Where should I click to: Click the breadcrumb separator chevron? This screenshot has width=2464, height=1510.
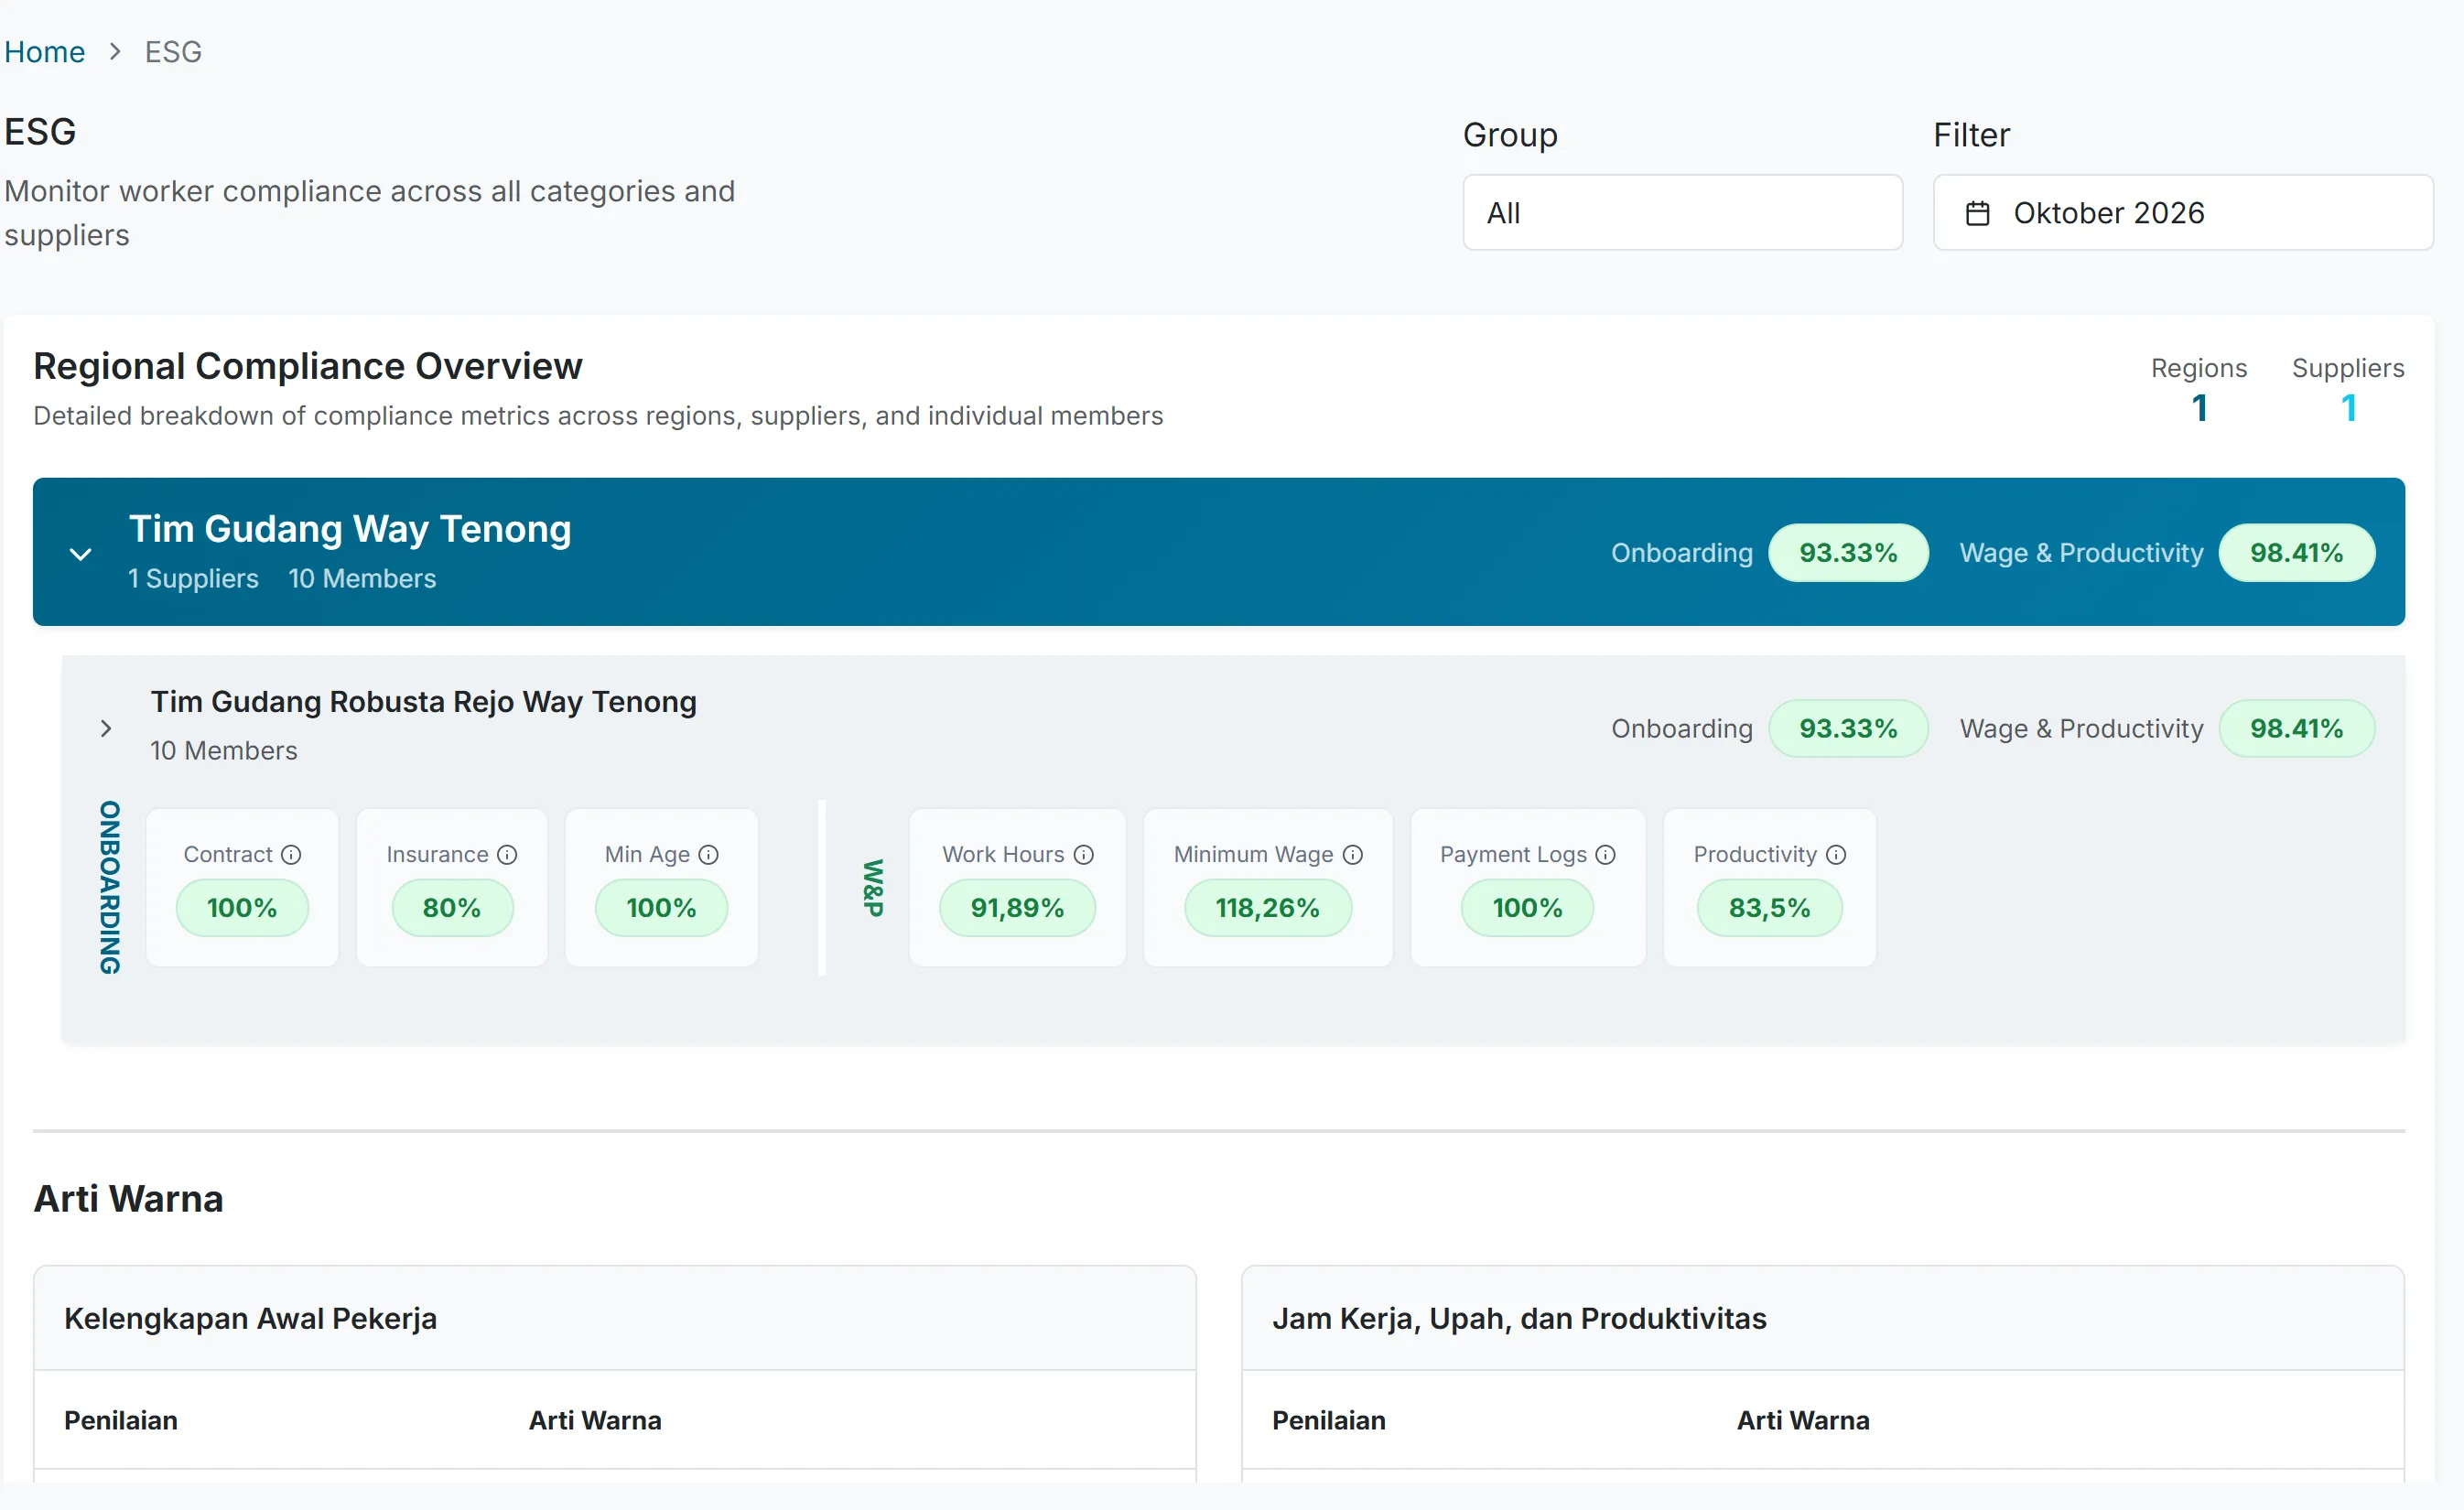coord(115,52)
